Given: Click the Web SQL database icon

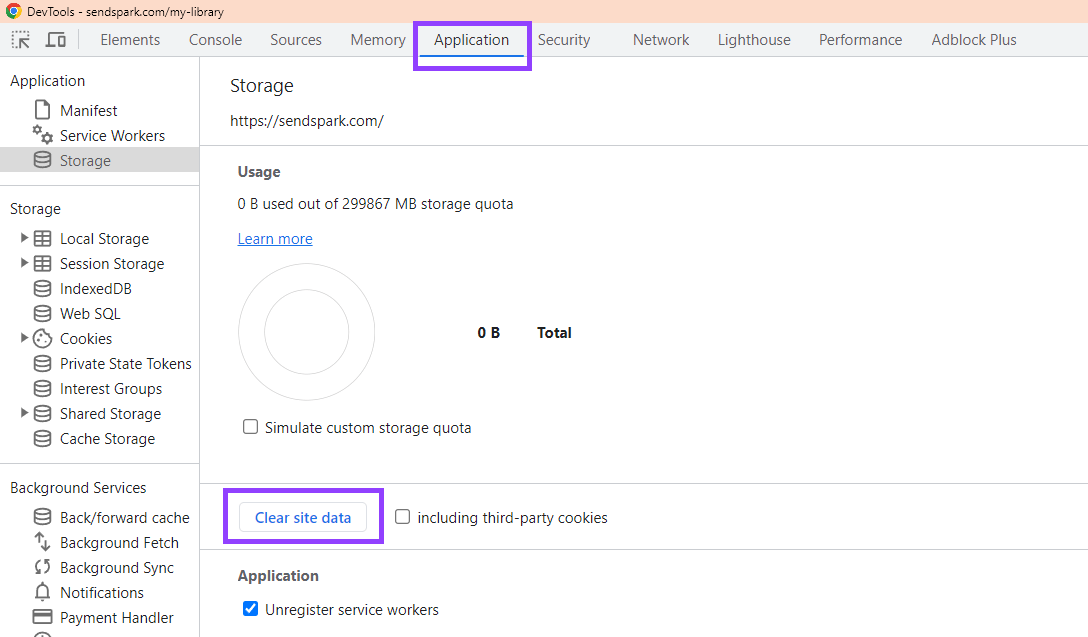Looking at the screenshot, I should pyautogui.click(x=42, y=314).
